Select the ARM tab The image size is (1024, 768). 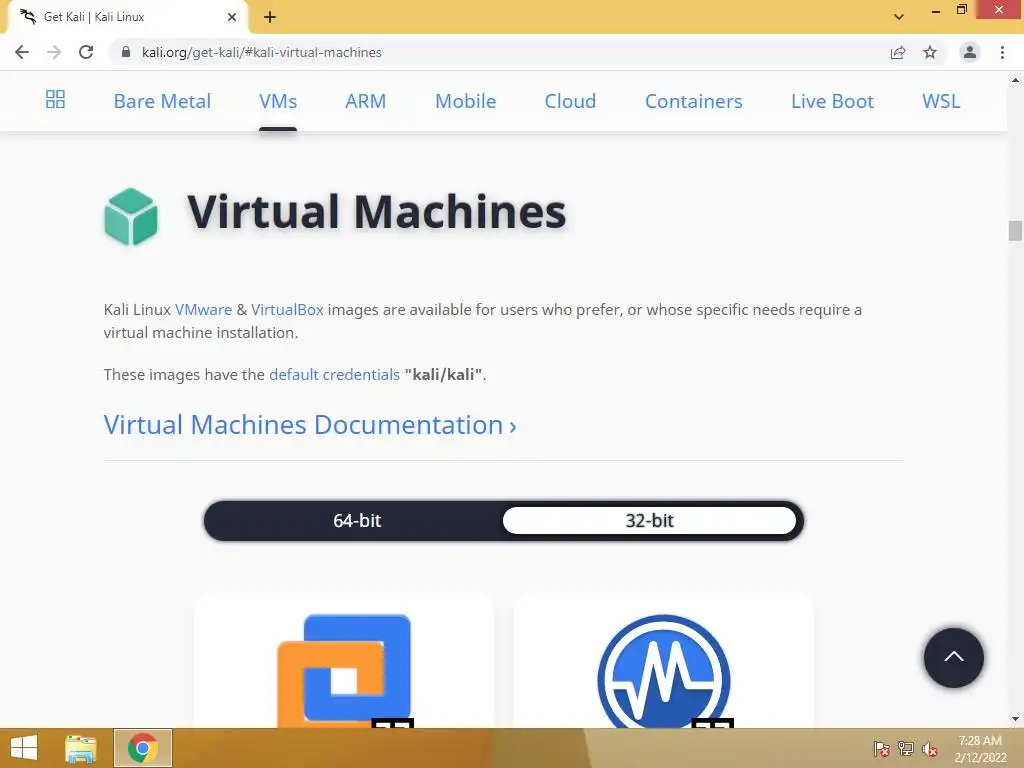(366, 101)
